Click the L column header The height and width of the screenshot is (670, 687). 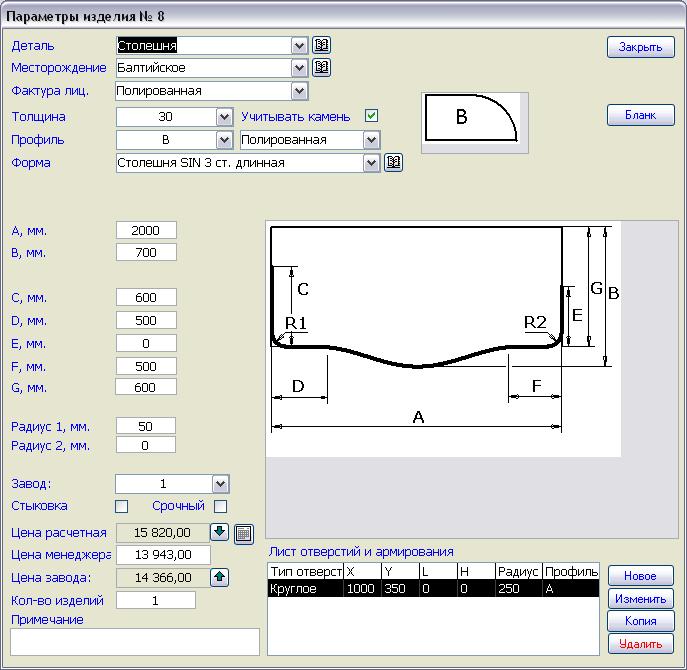pos(438,571)
